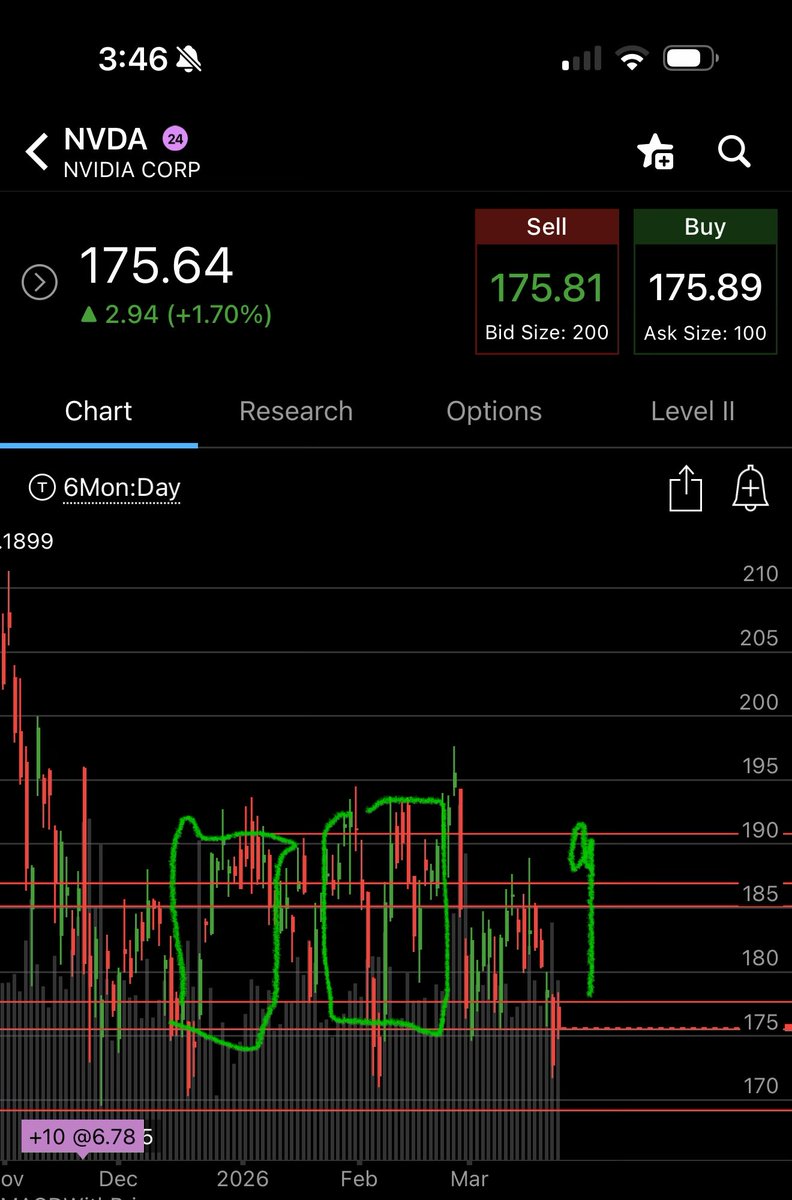The width and height of the screenshot is (792, 1200).
Task: Tap the 3:46 clock in status bar
Action: pyautogui.click(x=132, y=59)
